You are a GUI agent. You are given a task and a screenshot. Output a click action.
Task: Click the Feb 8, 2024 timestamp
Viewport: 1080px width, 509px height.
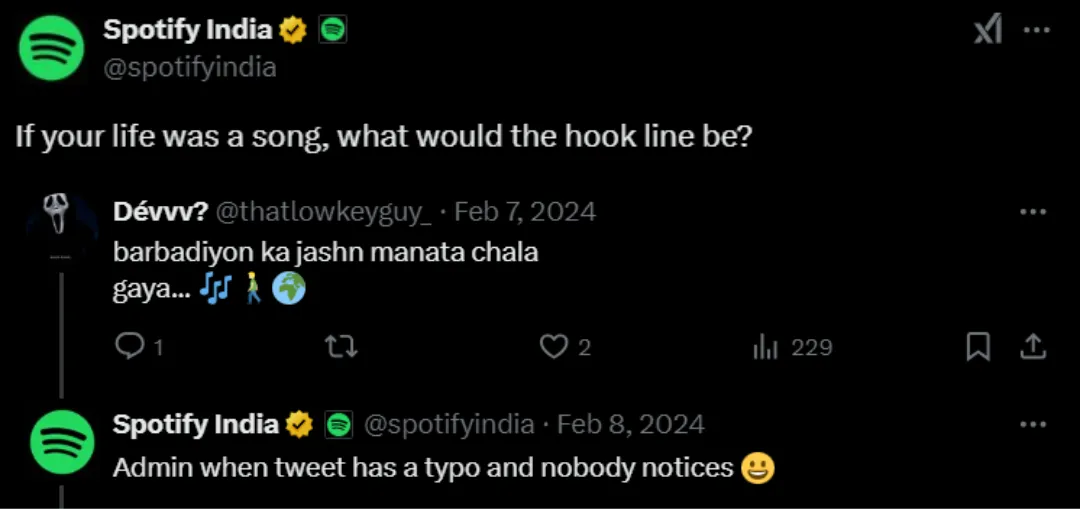click(x=630, y=424)
